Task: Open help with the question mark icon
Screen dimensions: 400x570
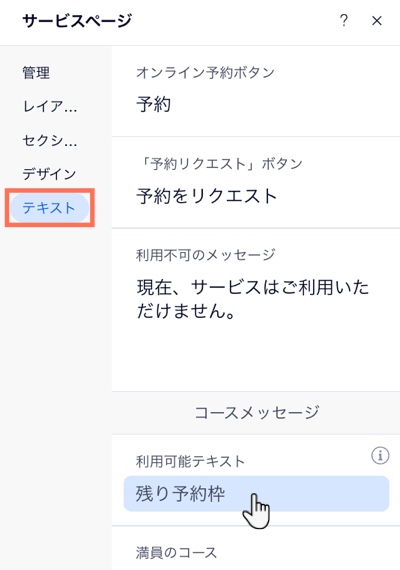Action: (344, 21)
